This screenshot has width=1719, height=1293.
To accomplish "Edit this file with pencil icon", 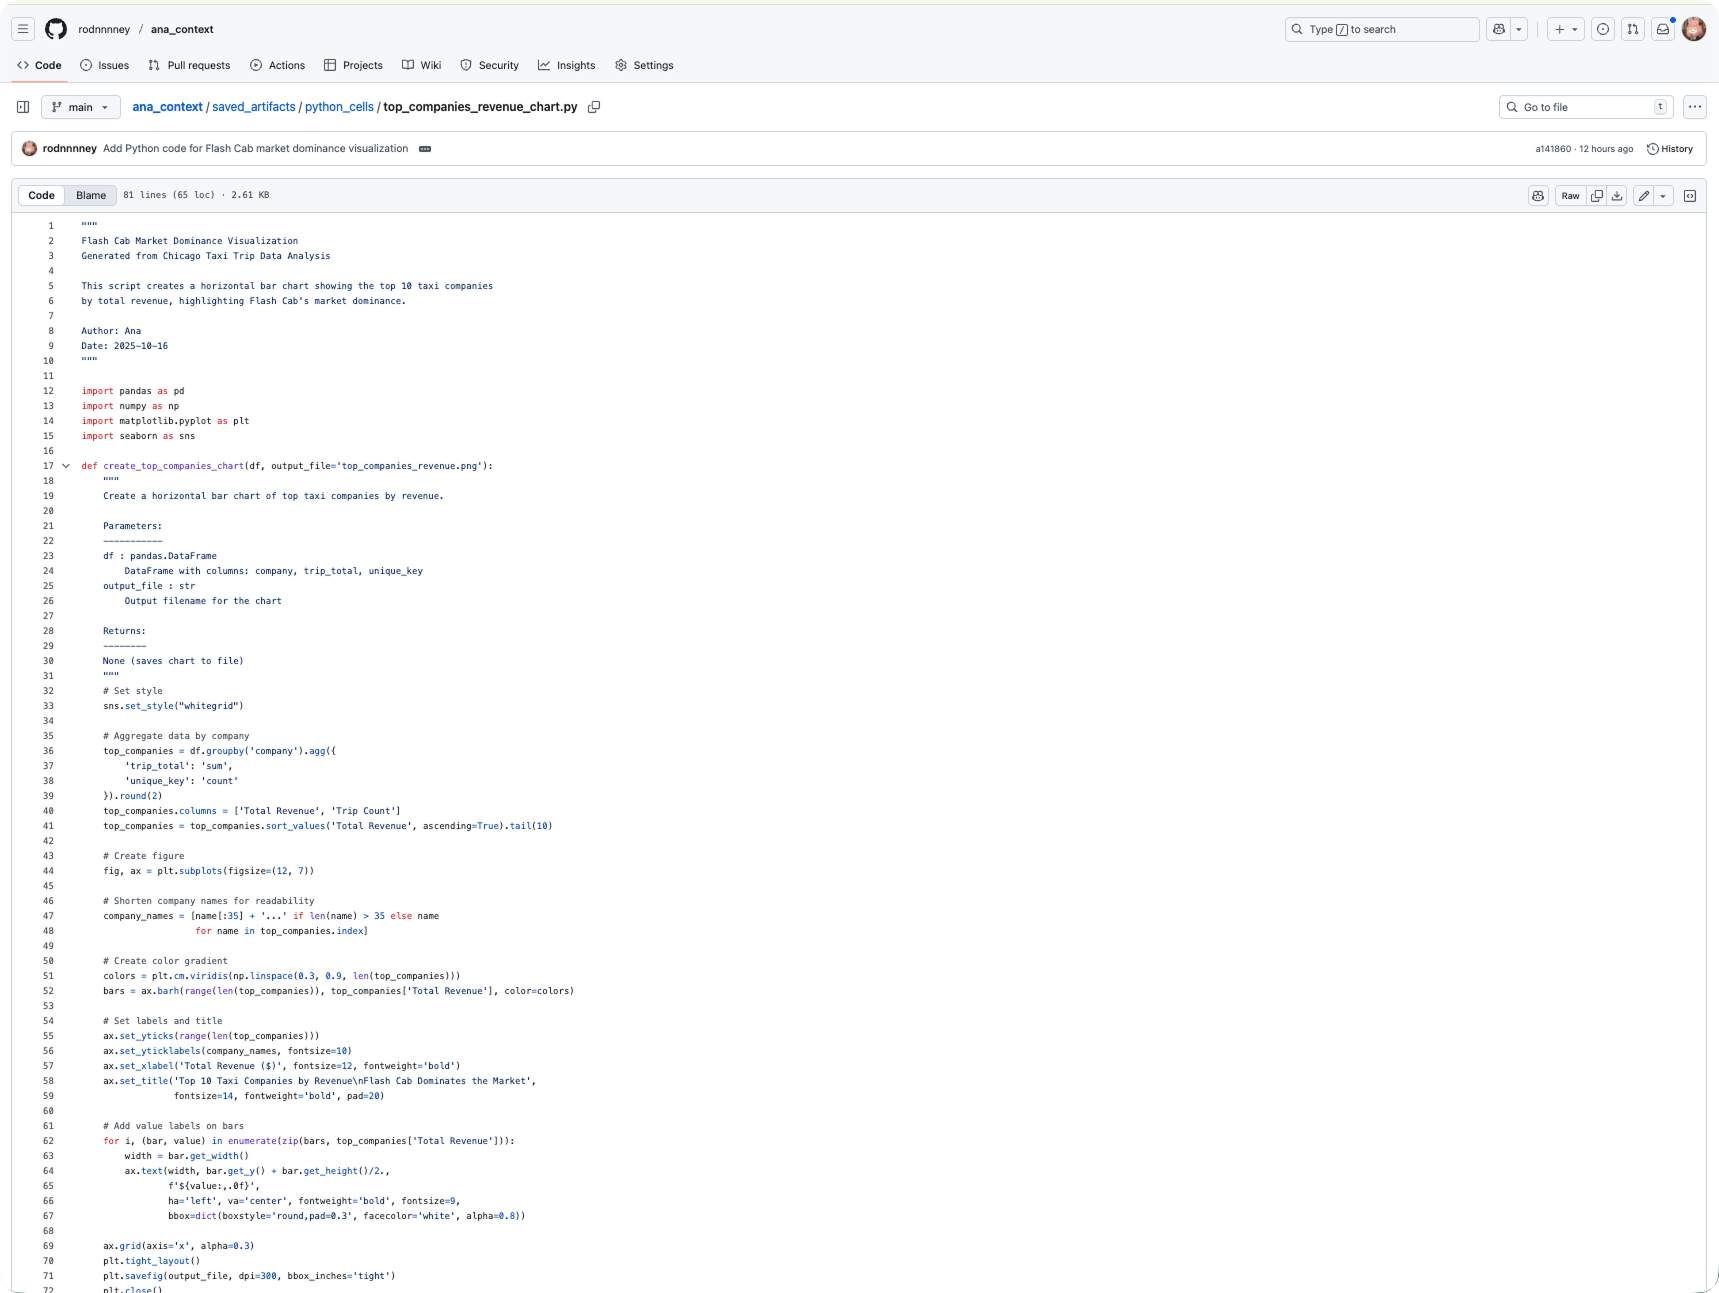I will click(x=1644, y=196).
